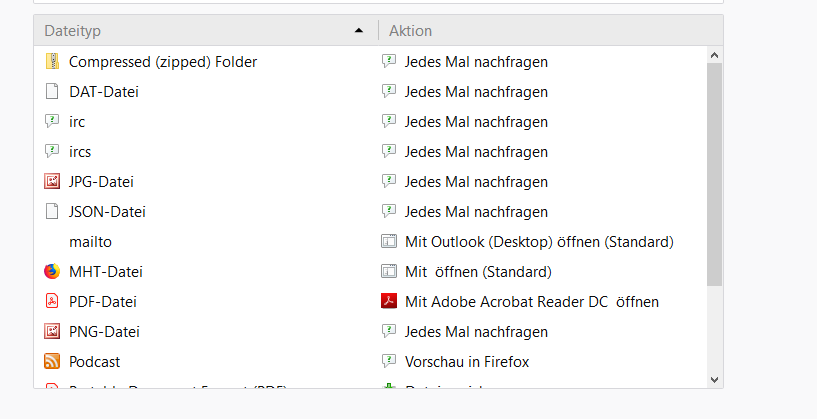This screenshot has width=817, height=419.
Task: Click the sort arrow in Dateityp header
Action: tap(359, 31)
